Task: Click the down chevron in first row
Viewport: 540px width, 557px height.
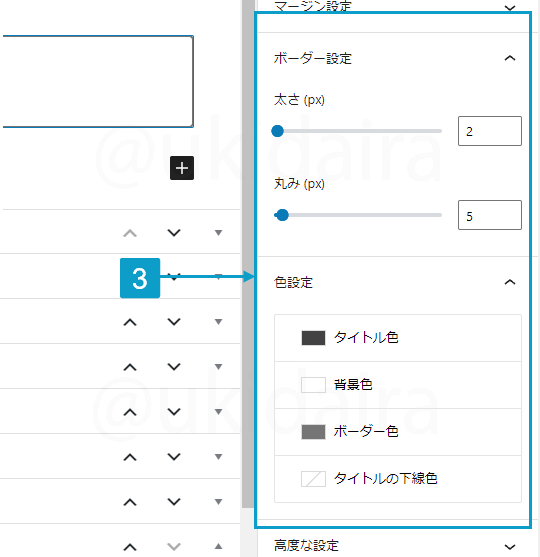Action: tap(174, 233)
